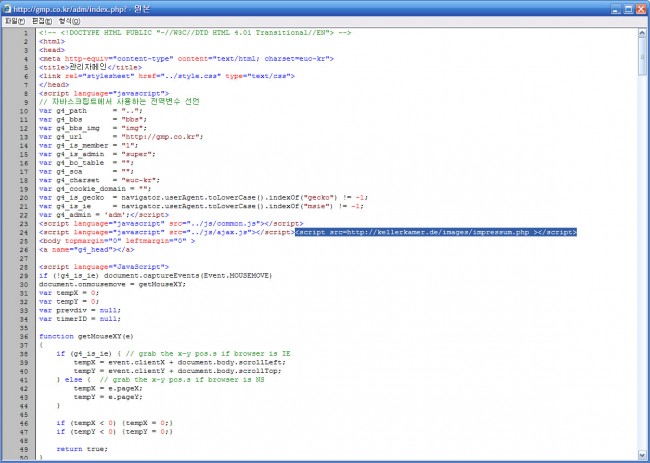Open the 편집 (Edit) menu
Screen dimensions: 650x463
42,20
